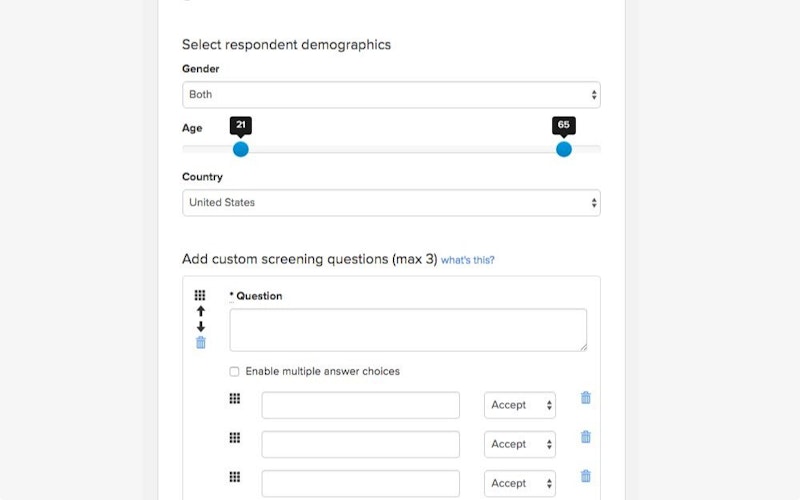Click the first answer row drag handle

(235, 399)
